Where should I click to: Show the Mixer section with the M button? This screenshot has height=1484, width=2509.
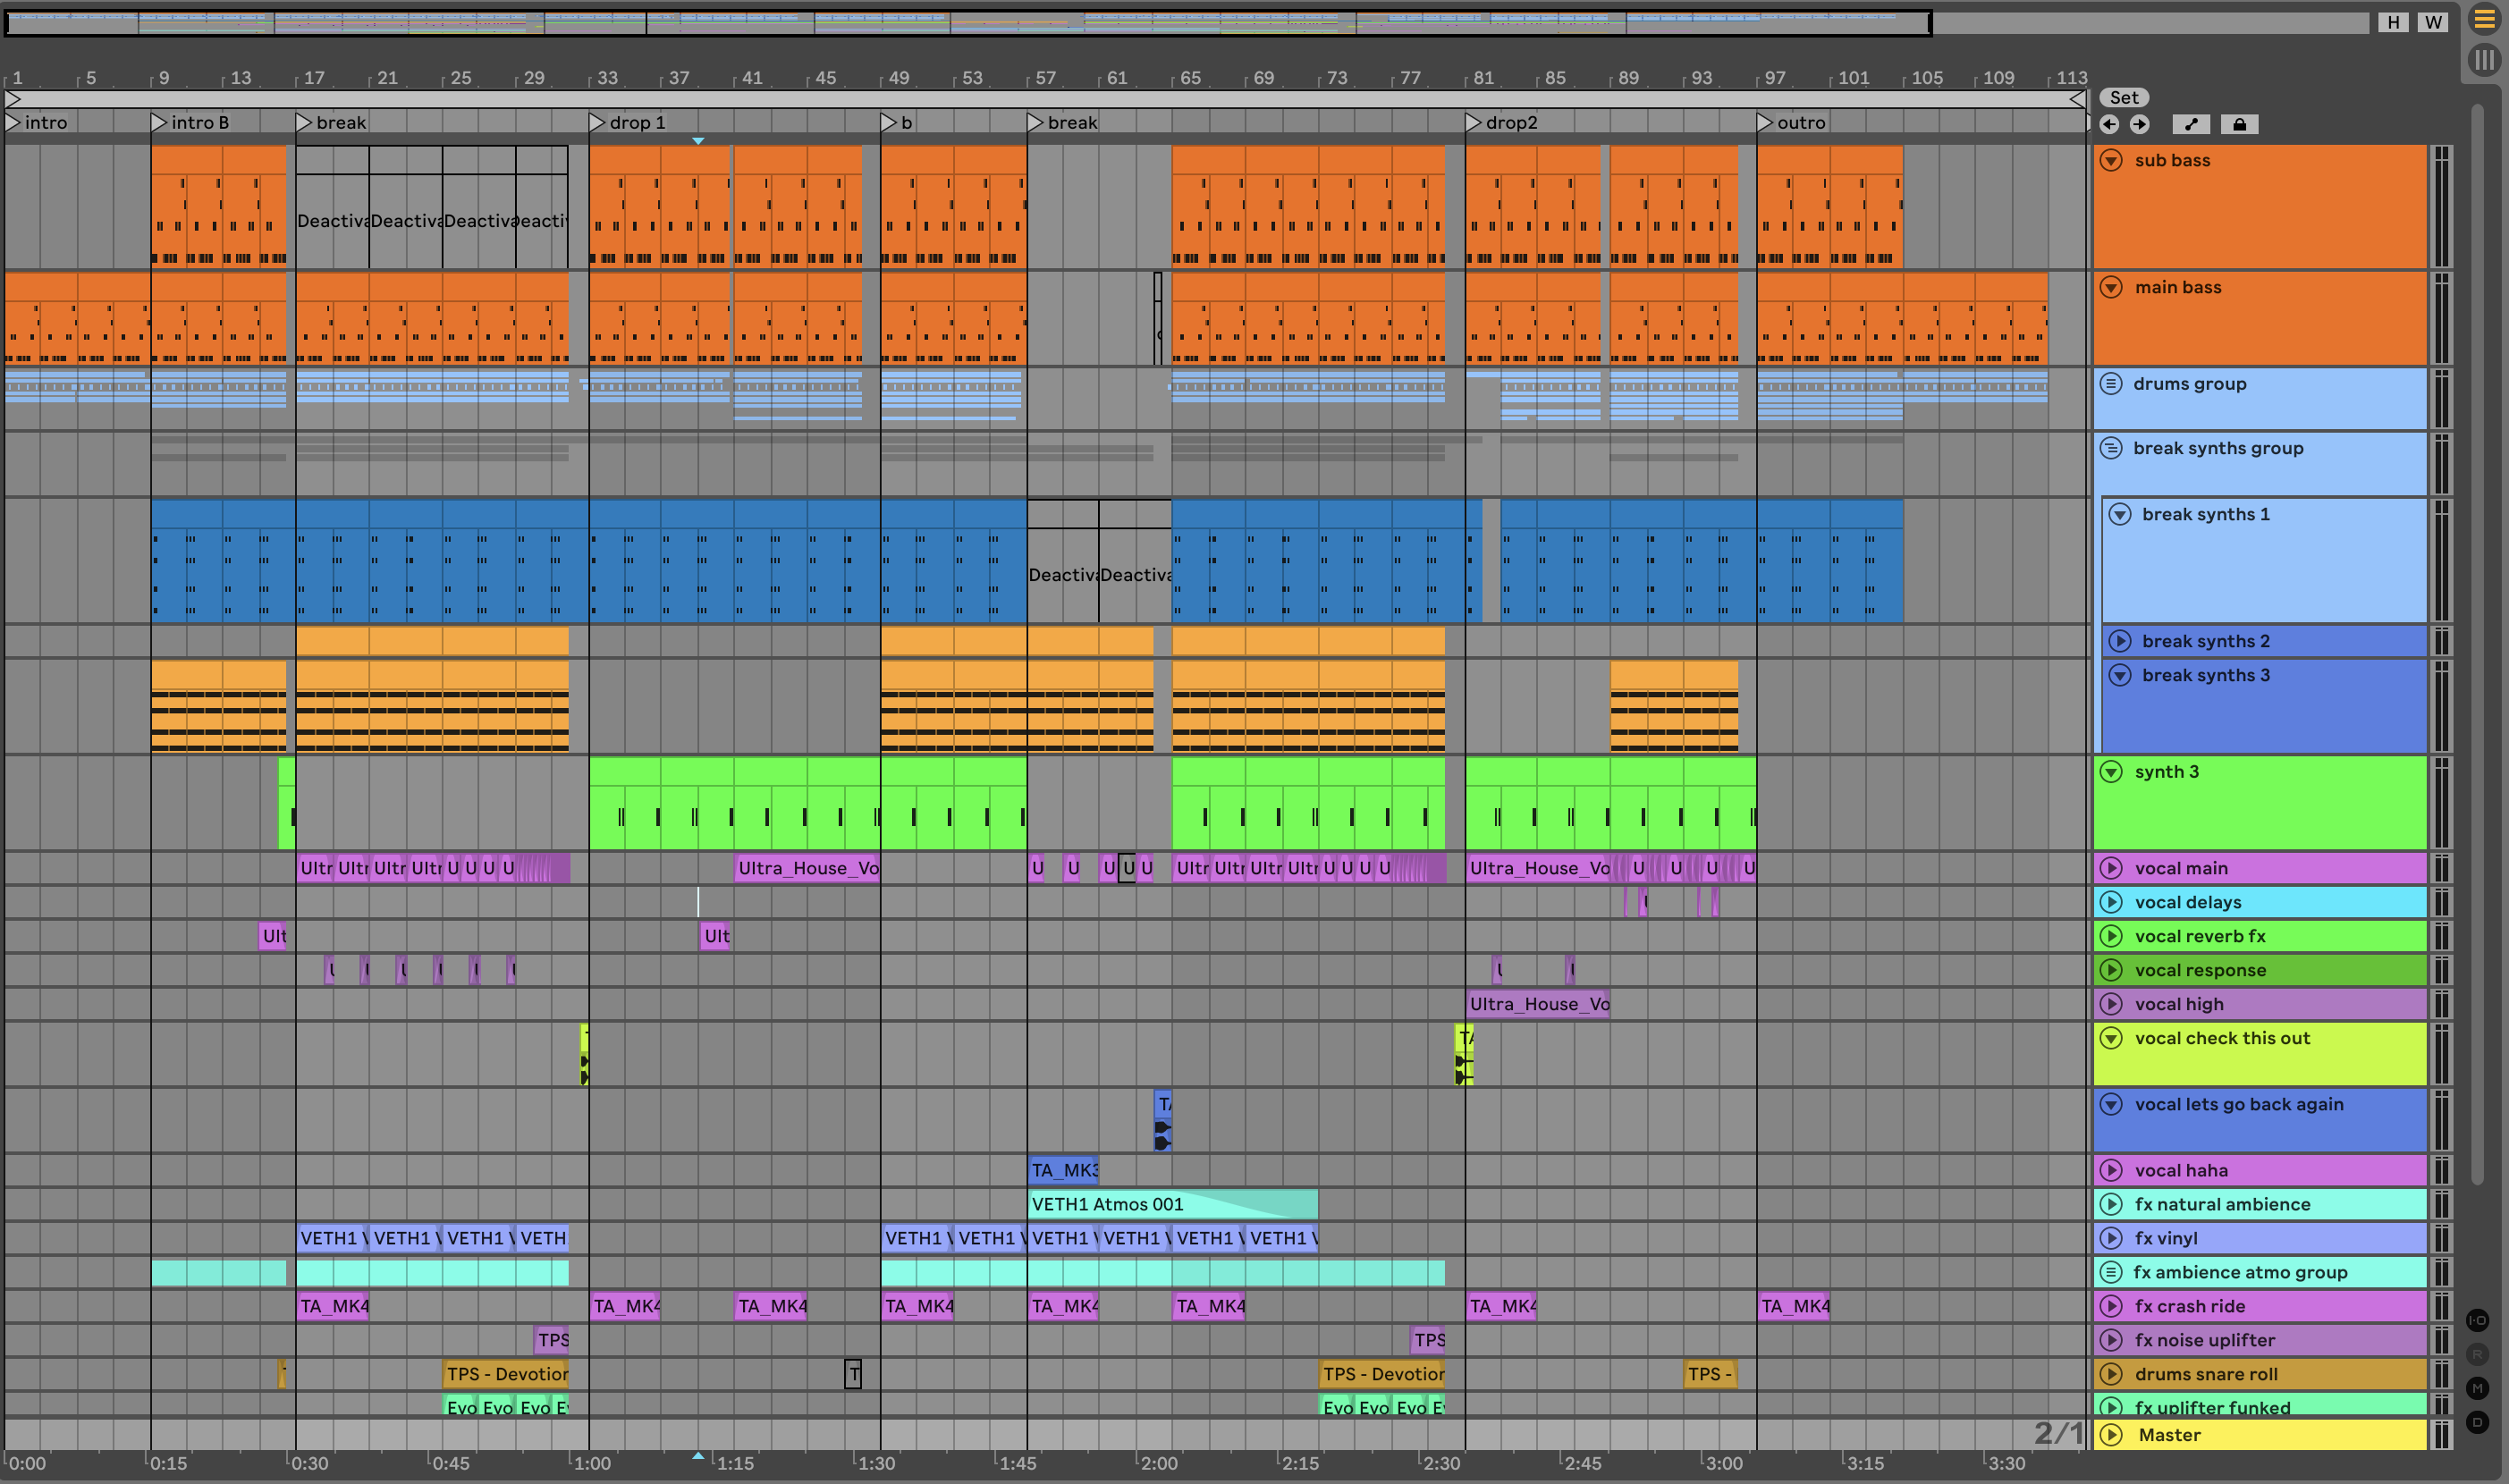click(2477, 1388)
